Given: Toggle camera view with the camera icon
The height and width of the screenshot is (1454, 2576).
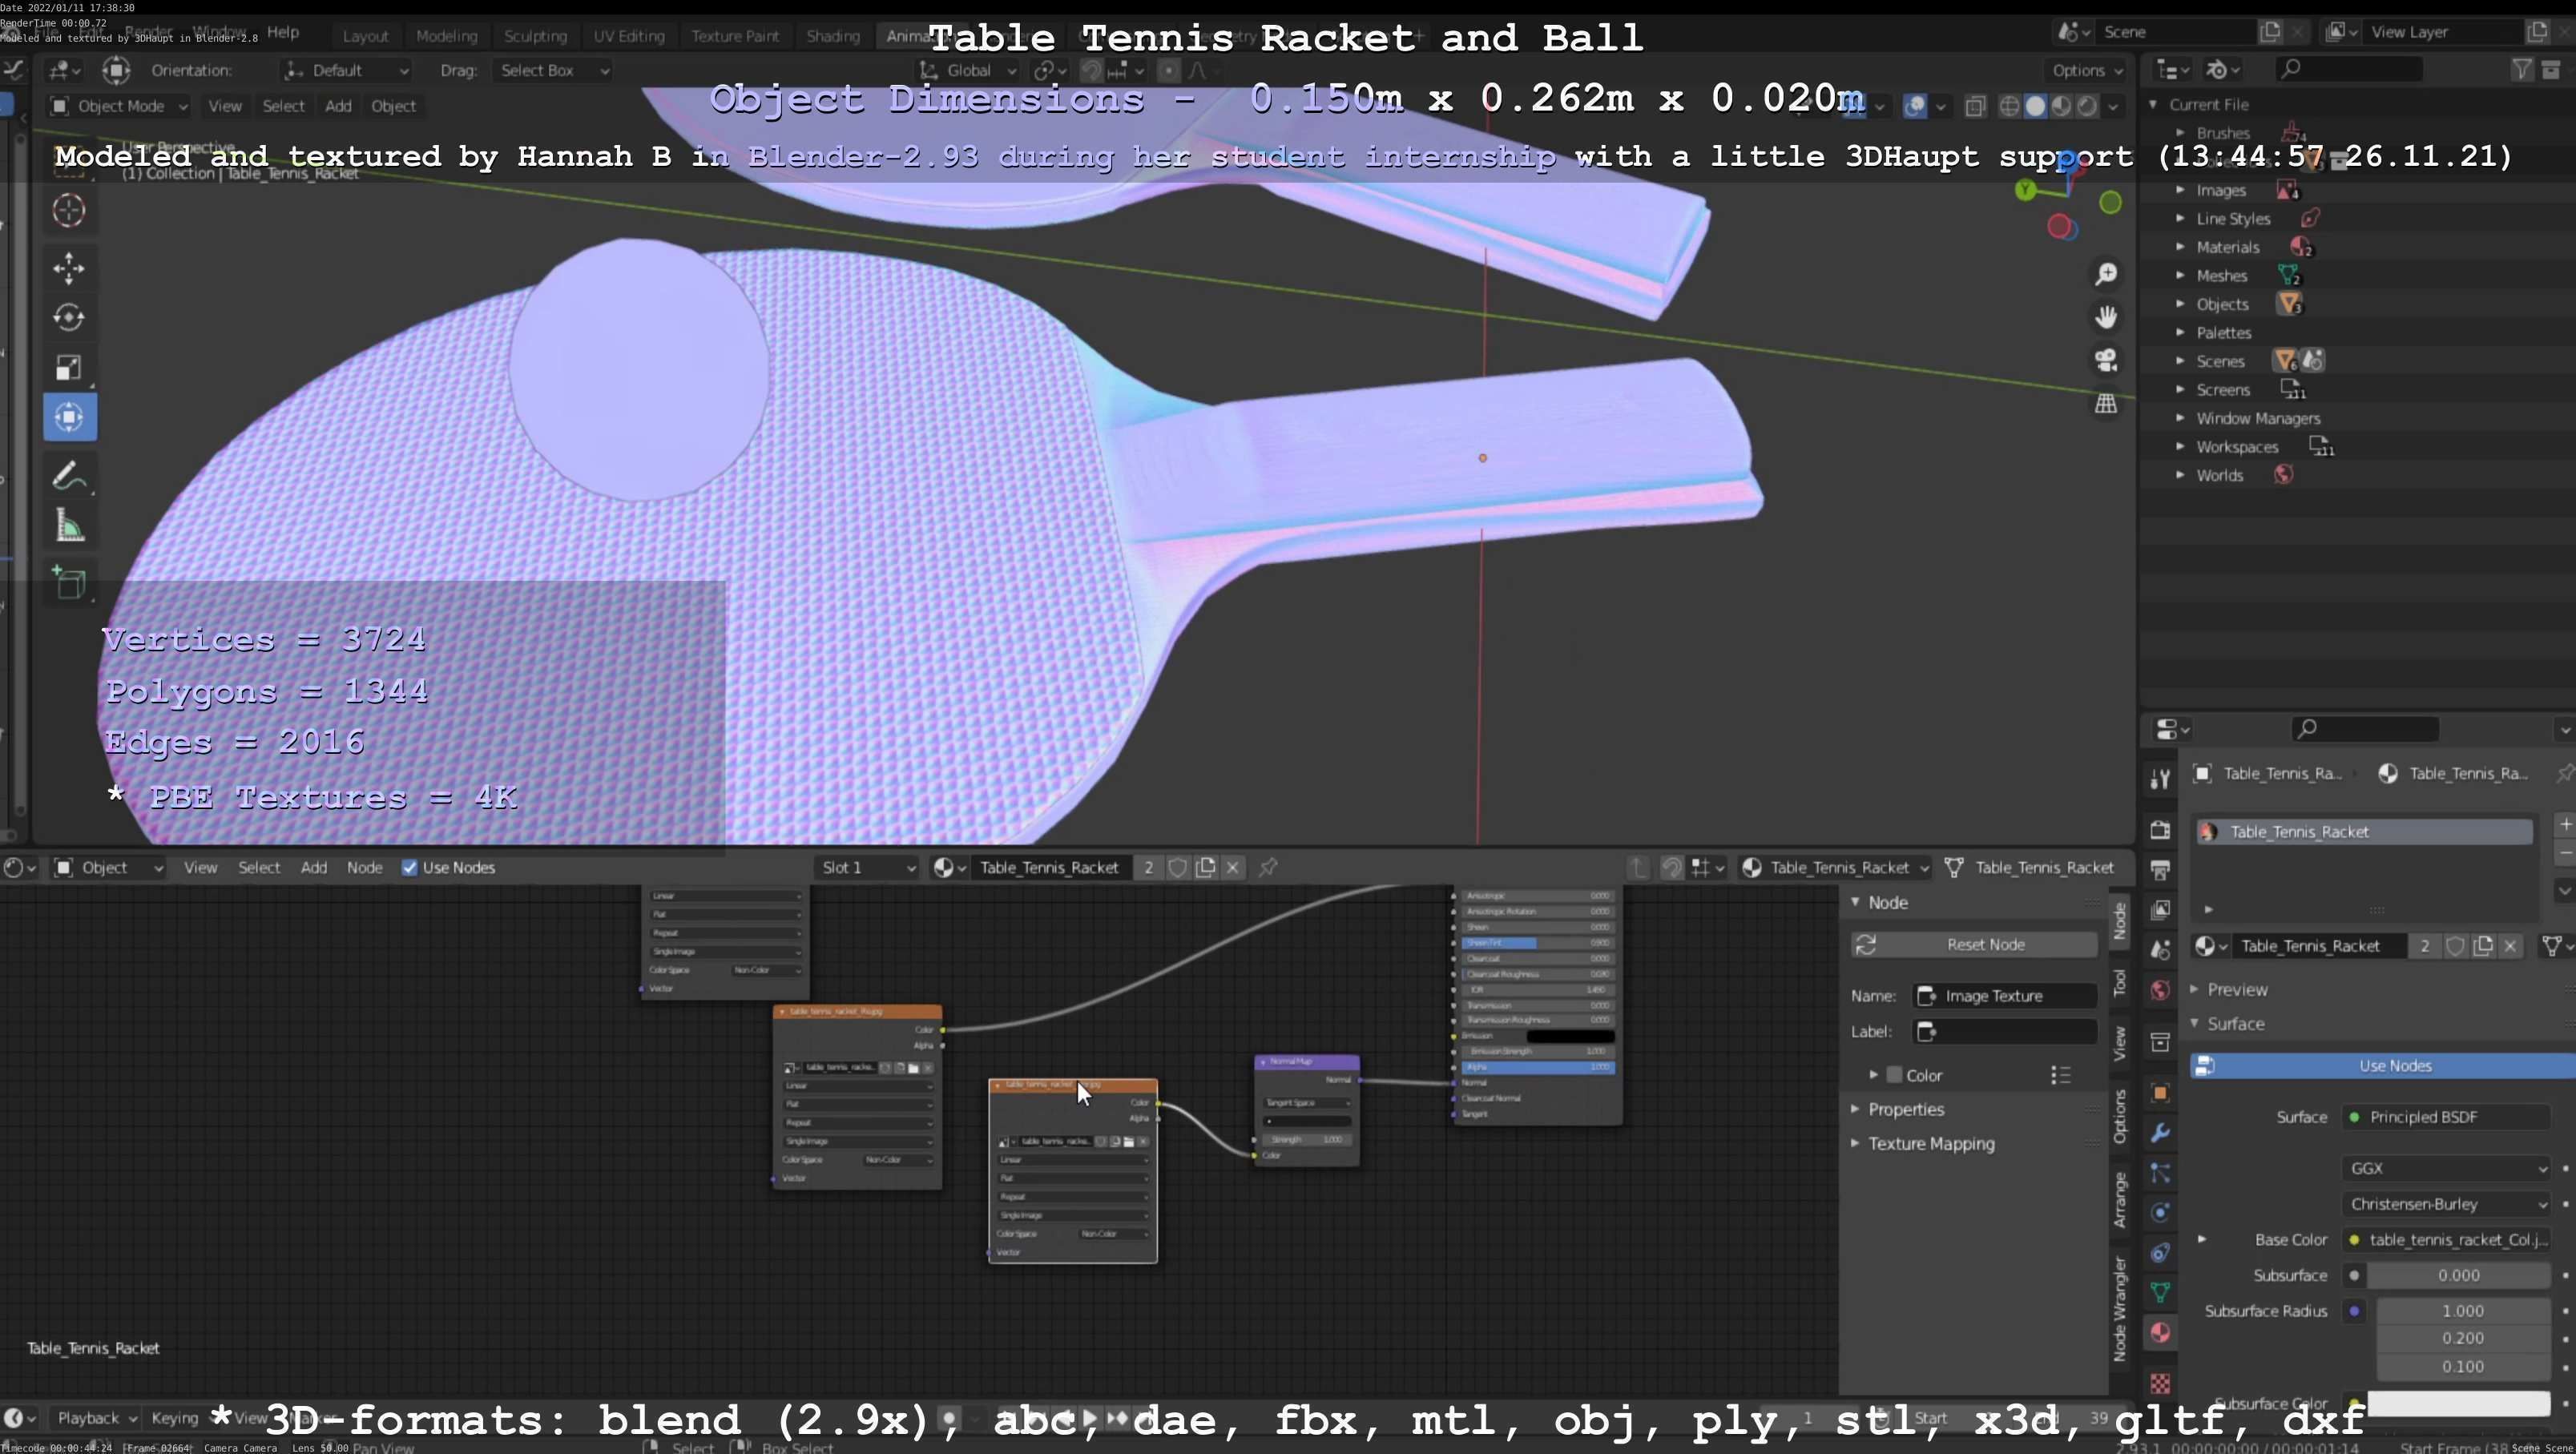Looking at the screenshot, I should coord(2106,360).
